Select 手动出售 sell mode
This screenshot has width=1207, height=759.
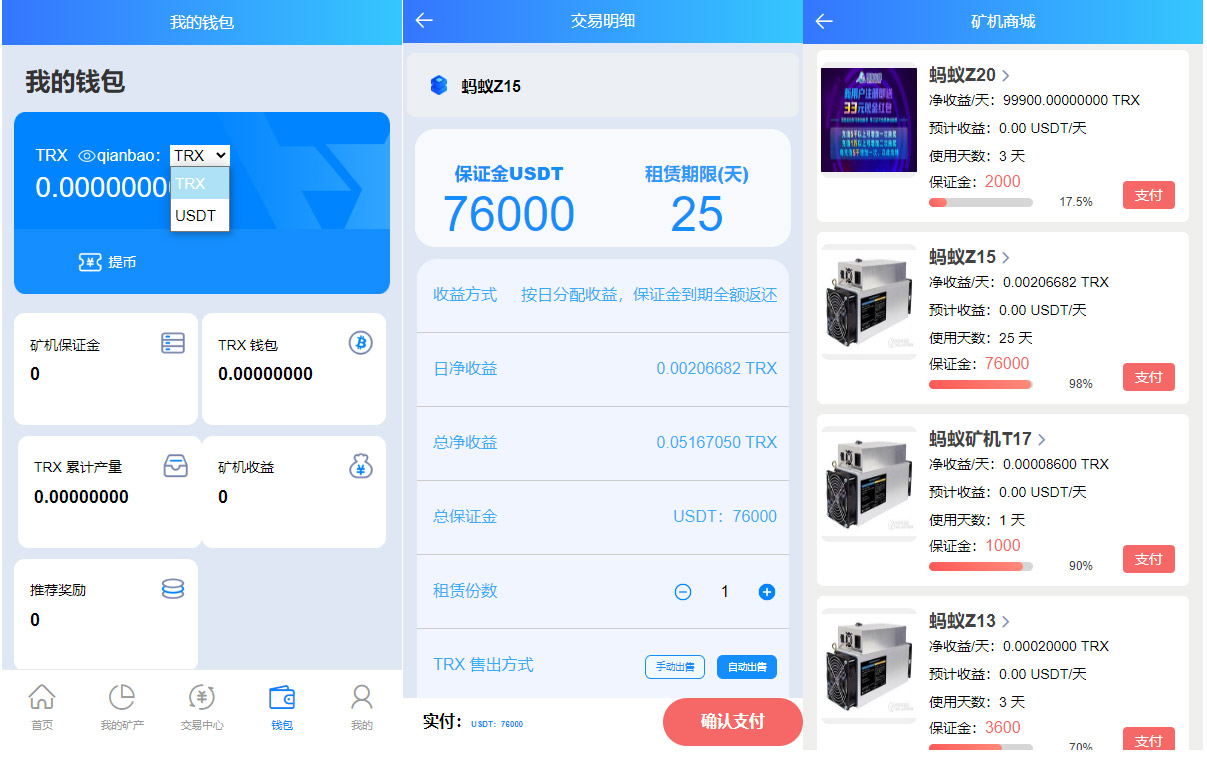675,667
